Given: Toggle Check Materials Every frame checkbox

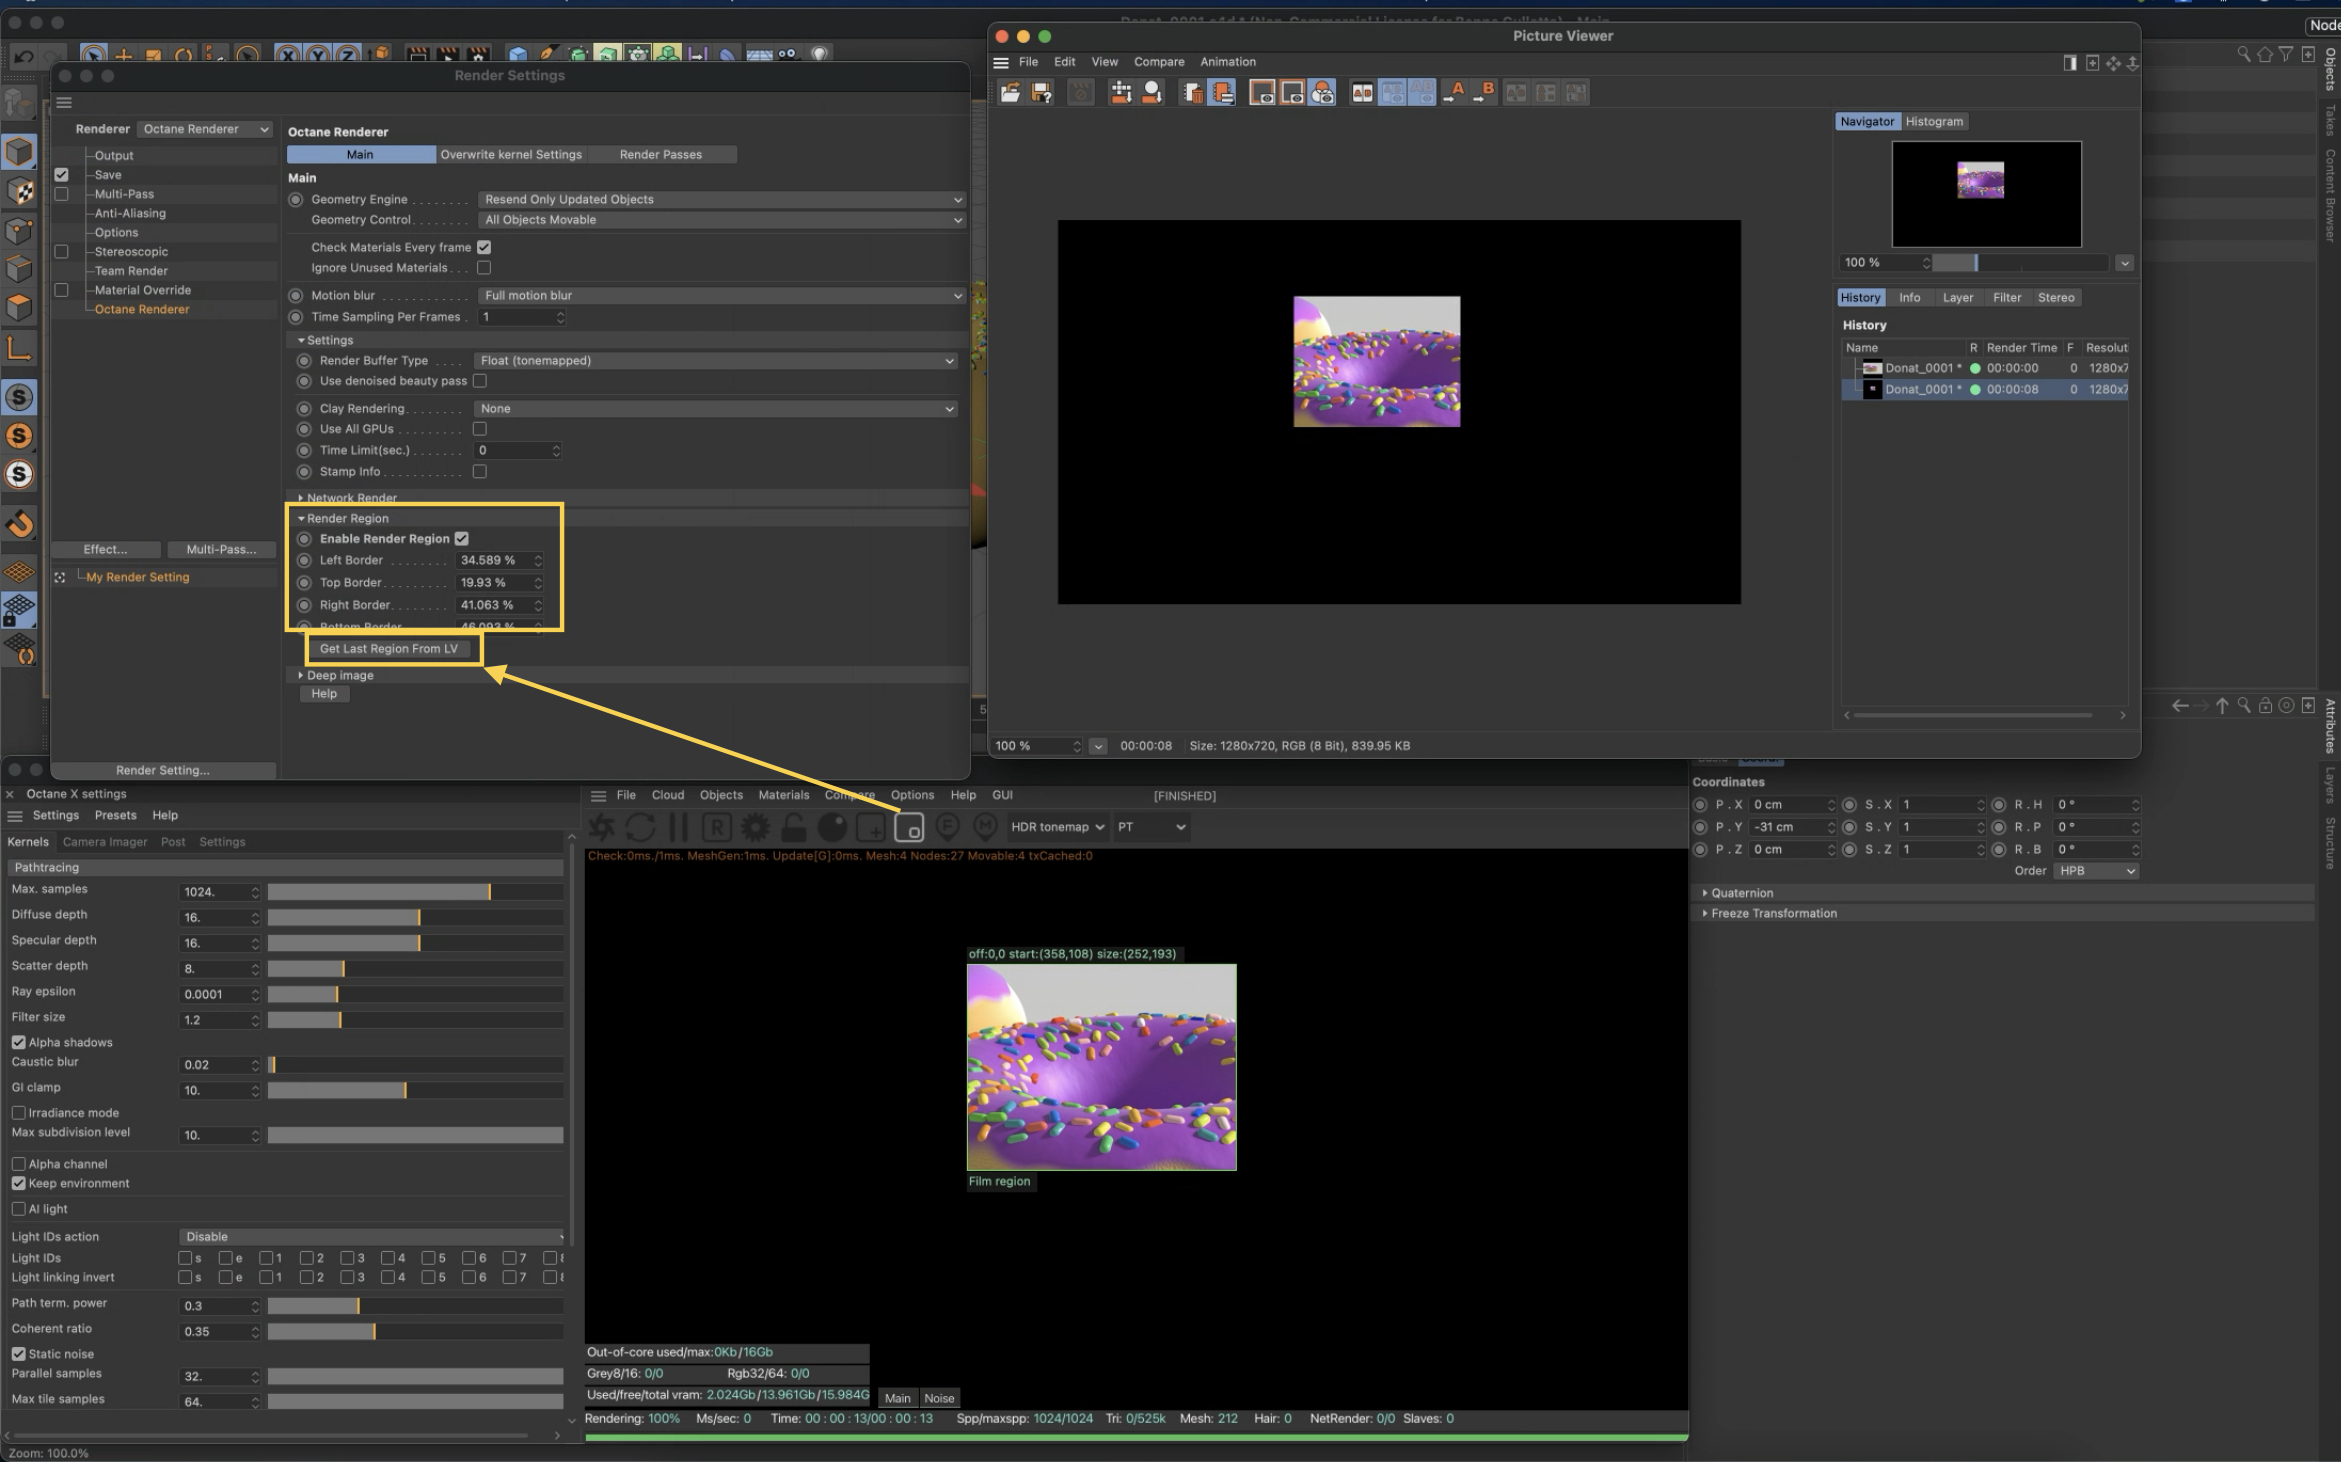Looking at the screenshot, I should coord(484,247).
